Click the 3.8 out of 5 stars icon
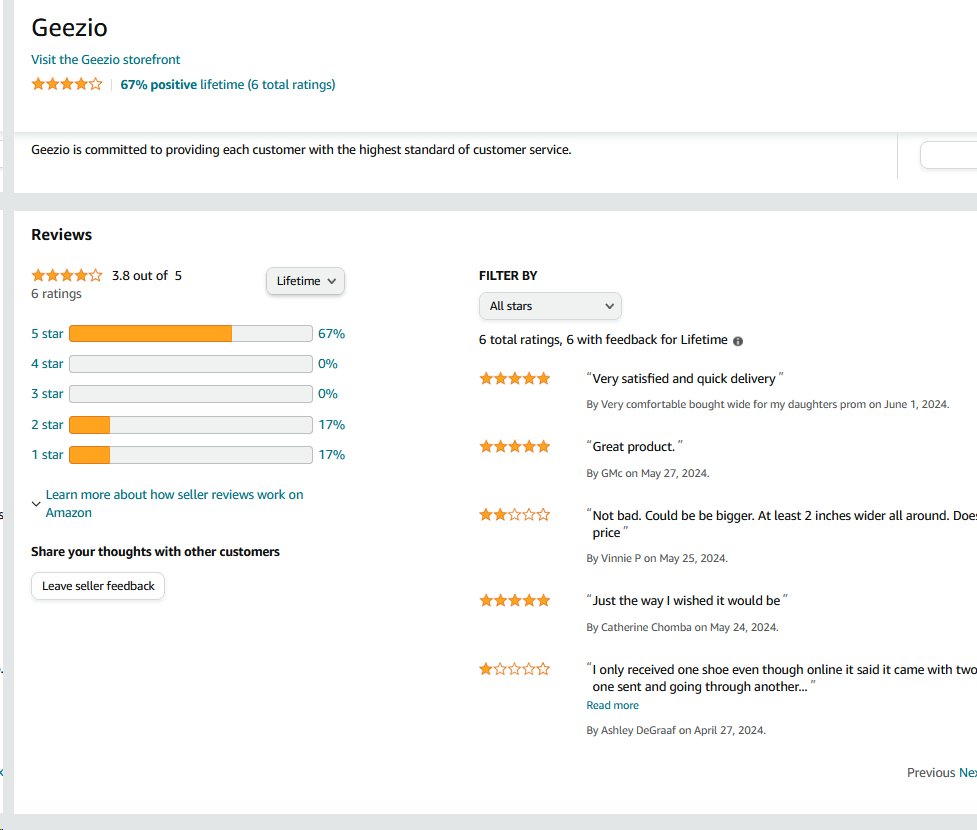 (x=67, y=276)
